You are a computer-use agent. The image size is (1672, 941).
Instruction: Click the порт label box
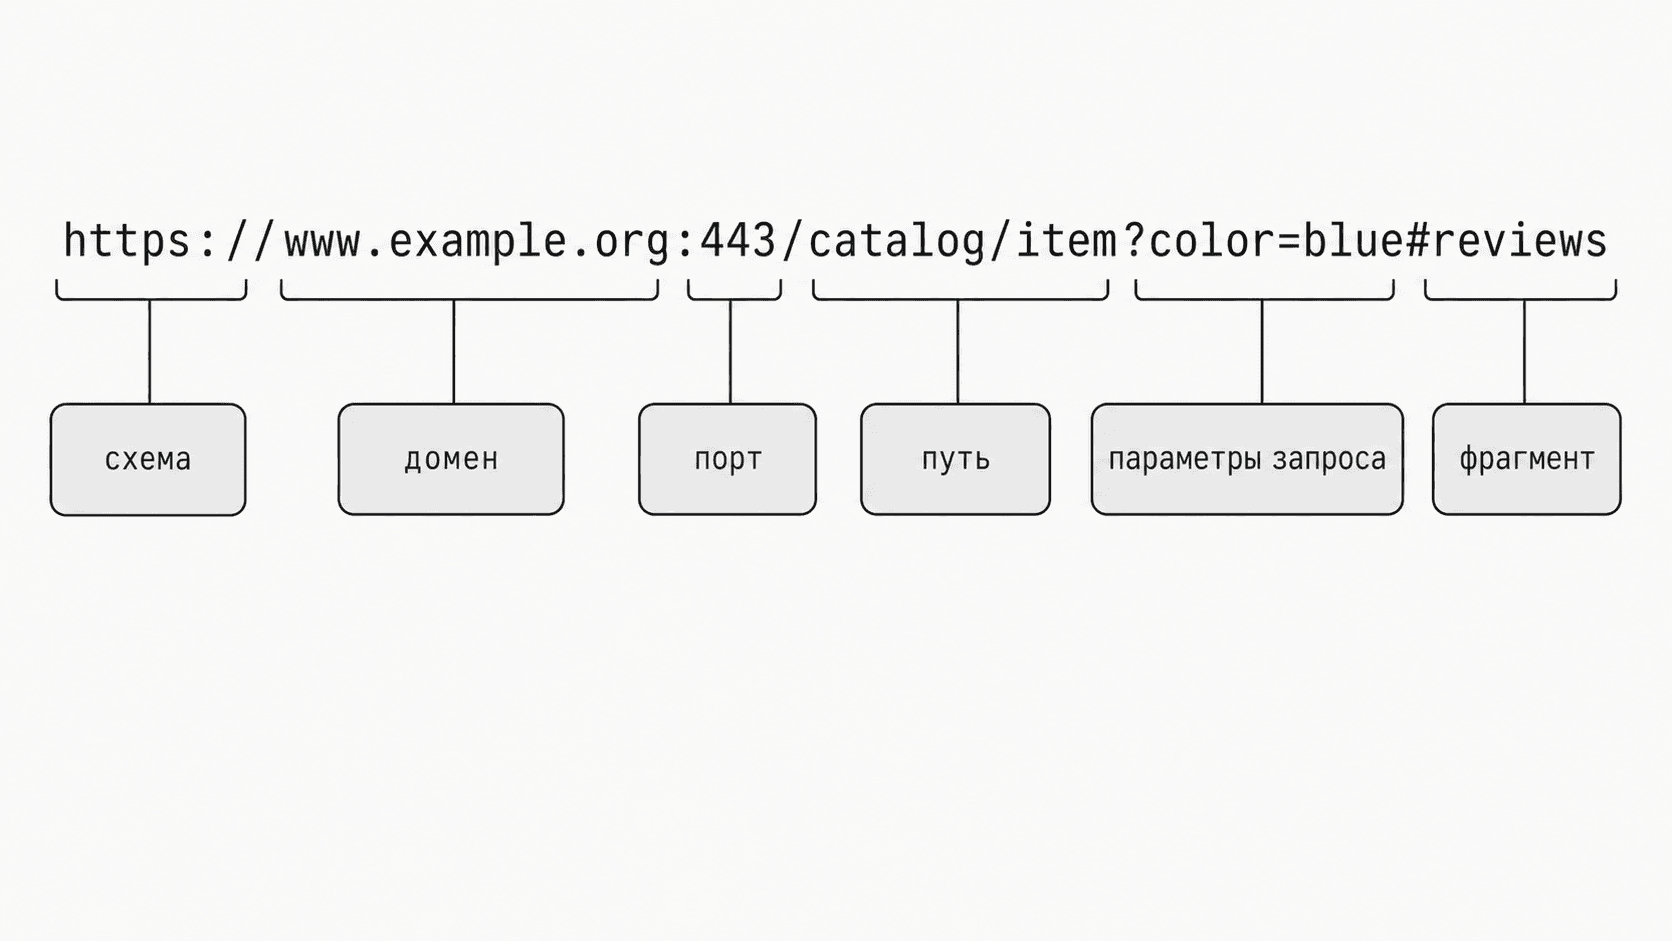pyautogui.click(x=728, y=460)
